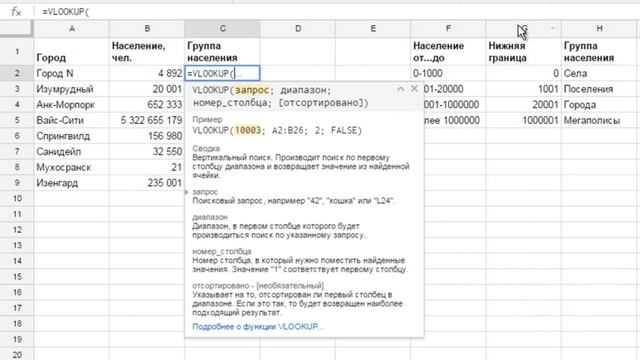The height and width of the screenshot is (360, 640).
Task: Click cell 'Спрингвилд'
Action: (x=72, y=136)
